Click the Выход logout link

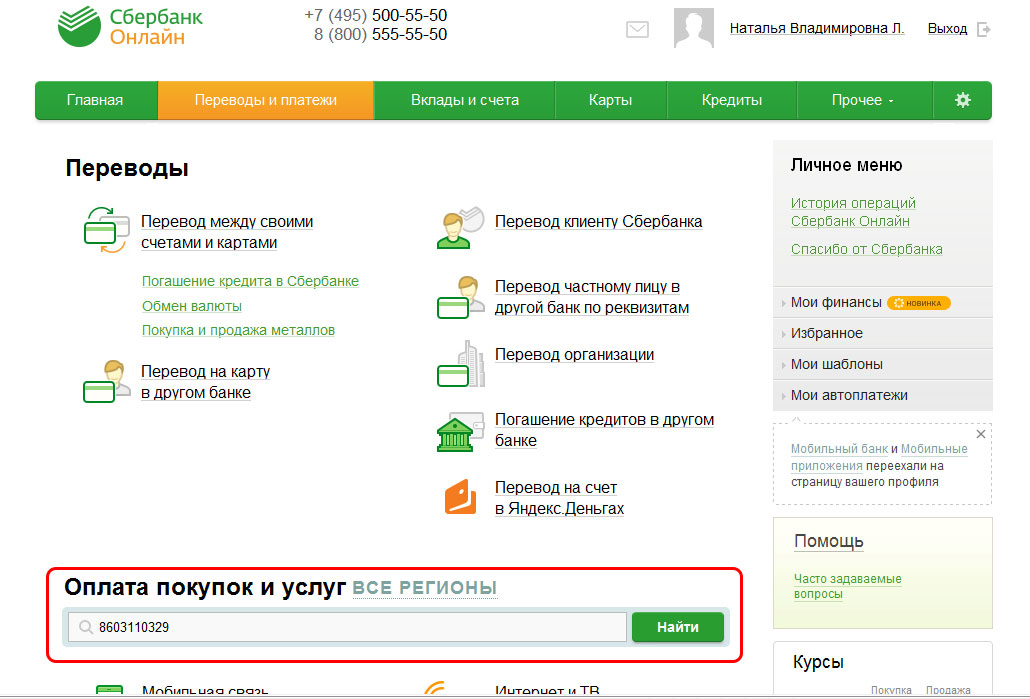[x=947, y=28]
